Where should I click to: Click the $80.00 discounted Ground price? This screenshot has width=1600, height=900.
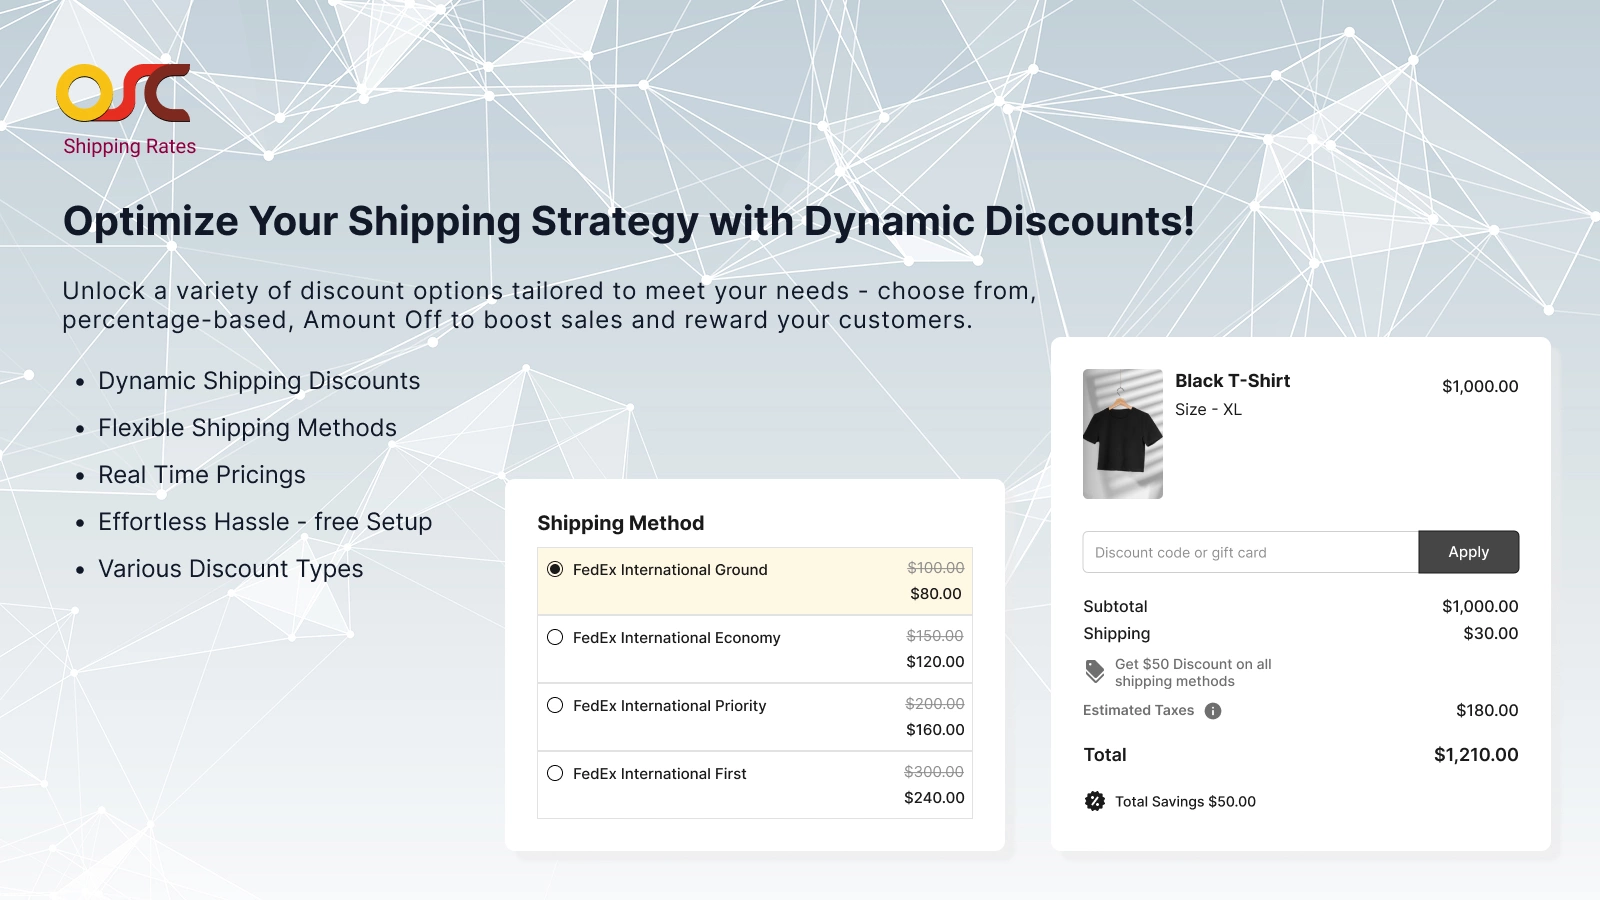click(x=935, y=594)
